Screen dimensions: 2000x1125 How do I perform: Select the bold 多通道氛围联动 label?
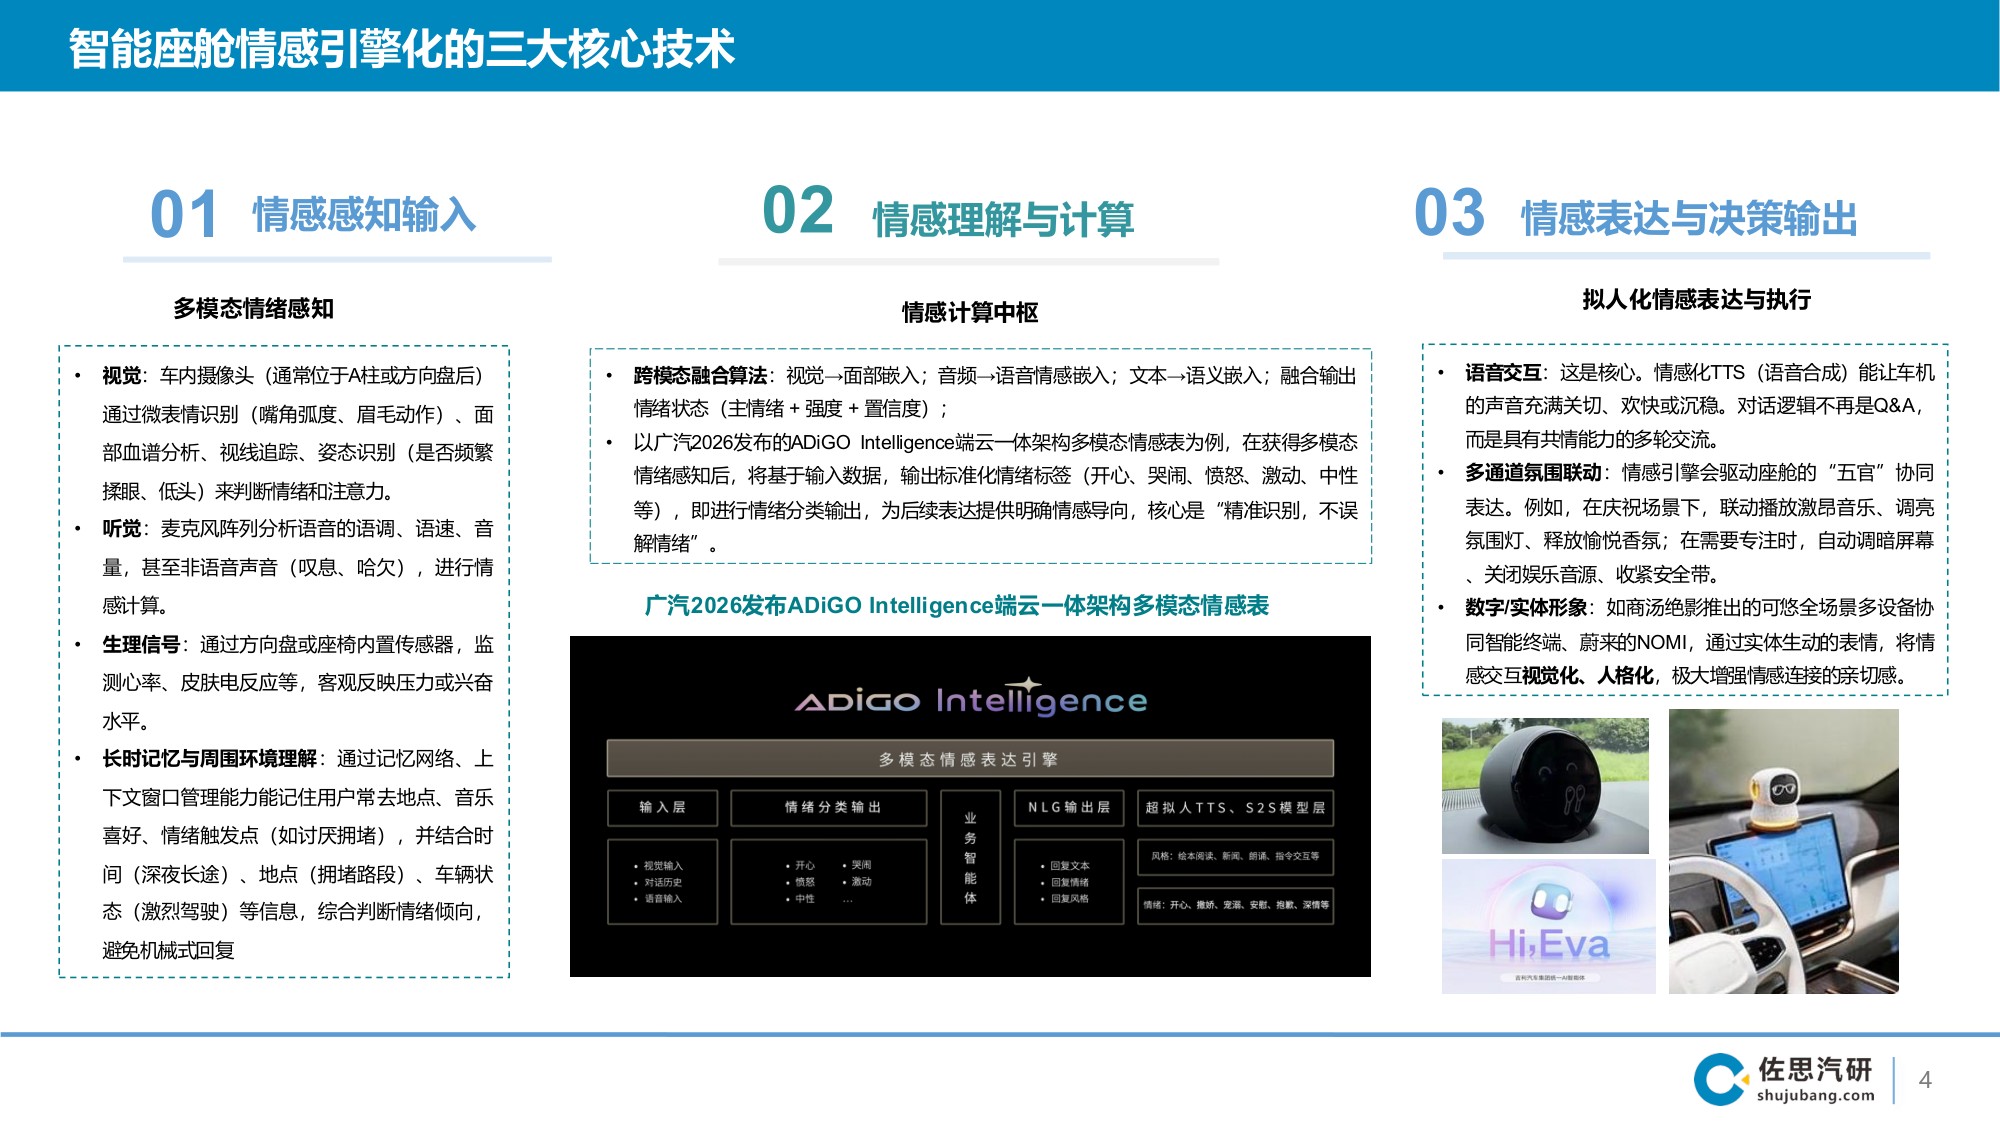(1532, 473)
